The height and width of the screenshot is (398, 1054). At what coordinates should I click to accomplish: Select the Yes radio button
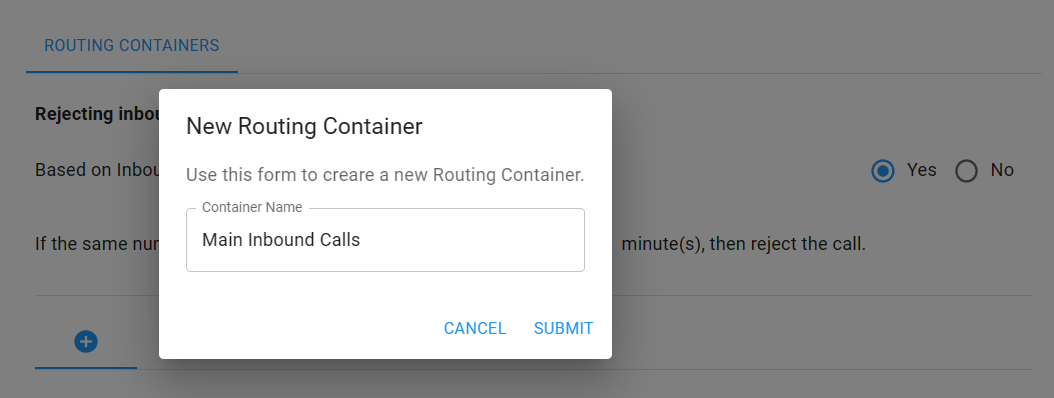tap(883, 171)
